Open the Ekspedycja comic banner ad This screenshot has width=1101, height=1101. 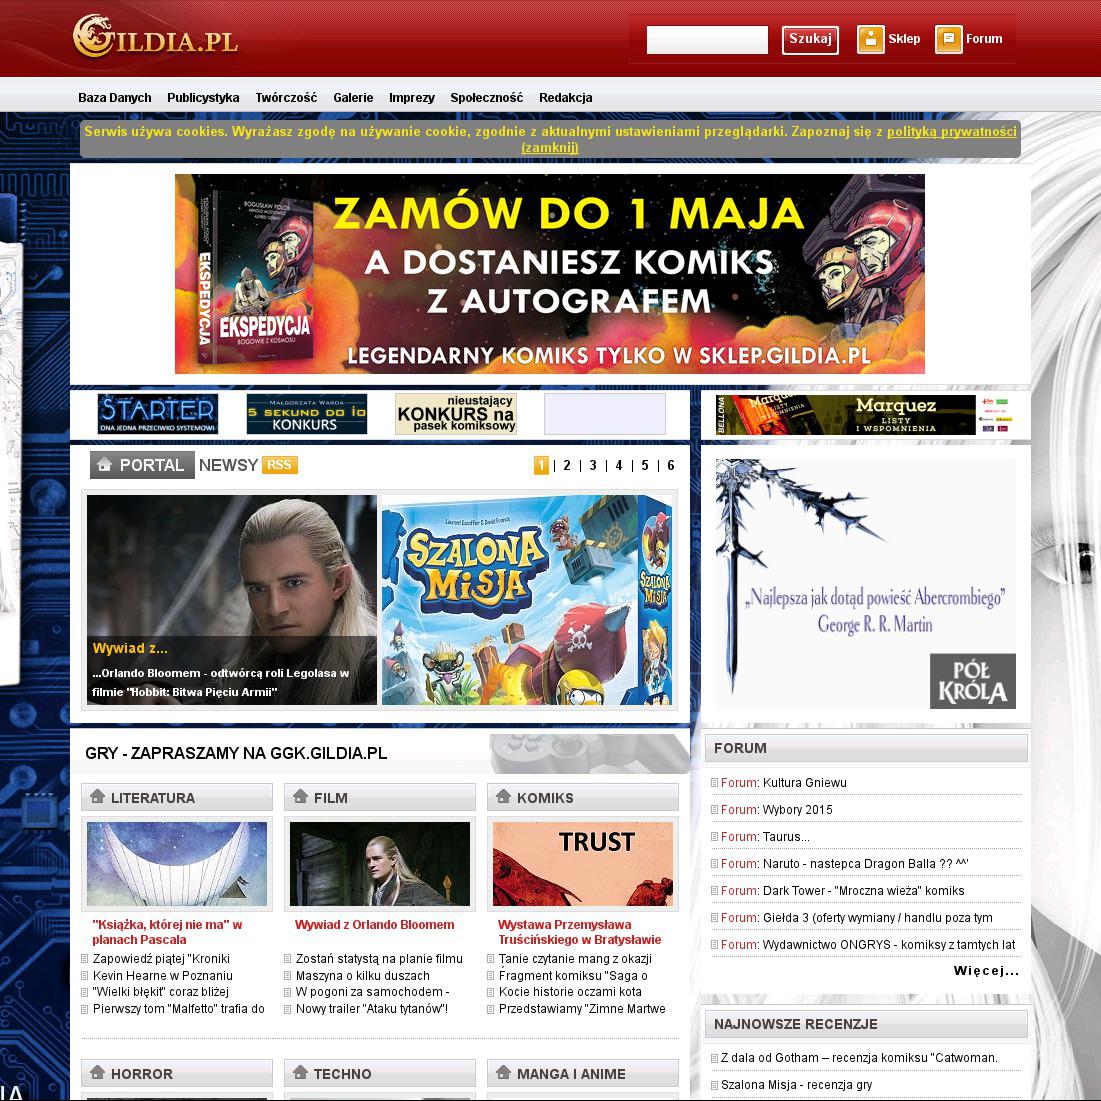pos(550,274)
